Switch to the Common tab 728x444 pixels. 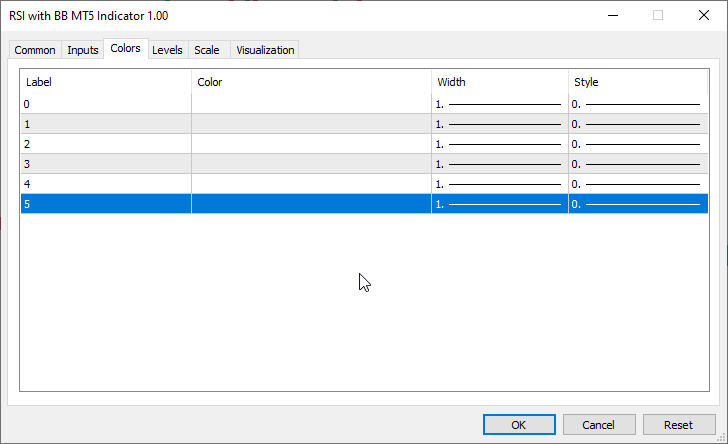(x=35, y=50)
